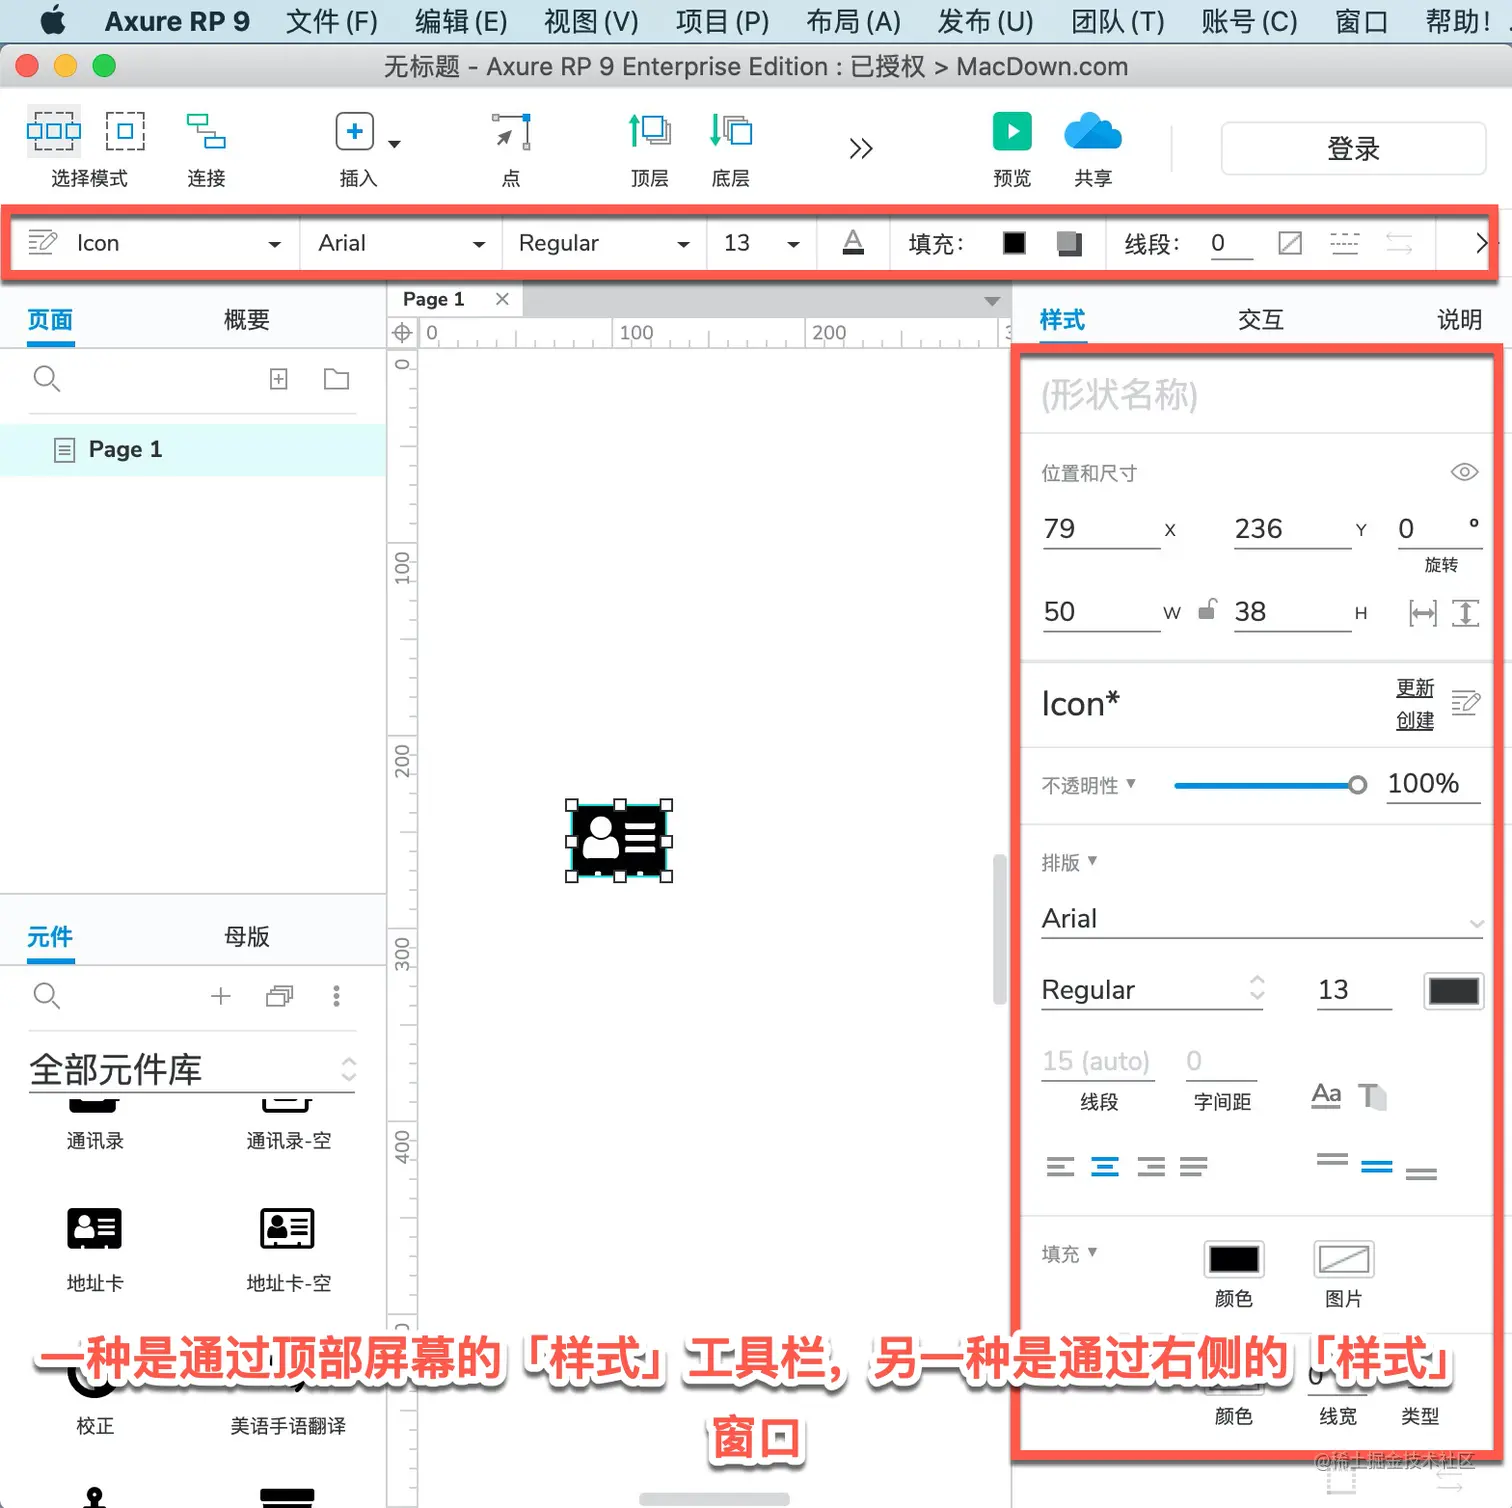The width and height of the screenshot is (1512, 1508).
Task: Close the Page 1 canvas tab
Action: [x=502, y=299]
